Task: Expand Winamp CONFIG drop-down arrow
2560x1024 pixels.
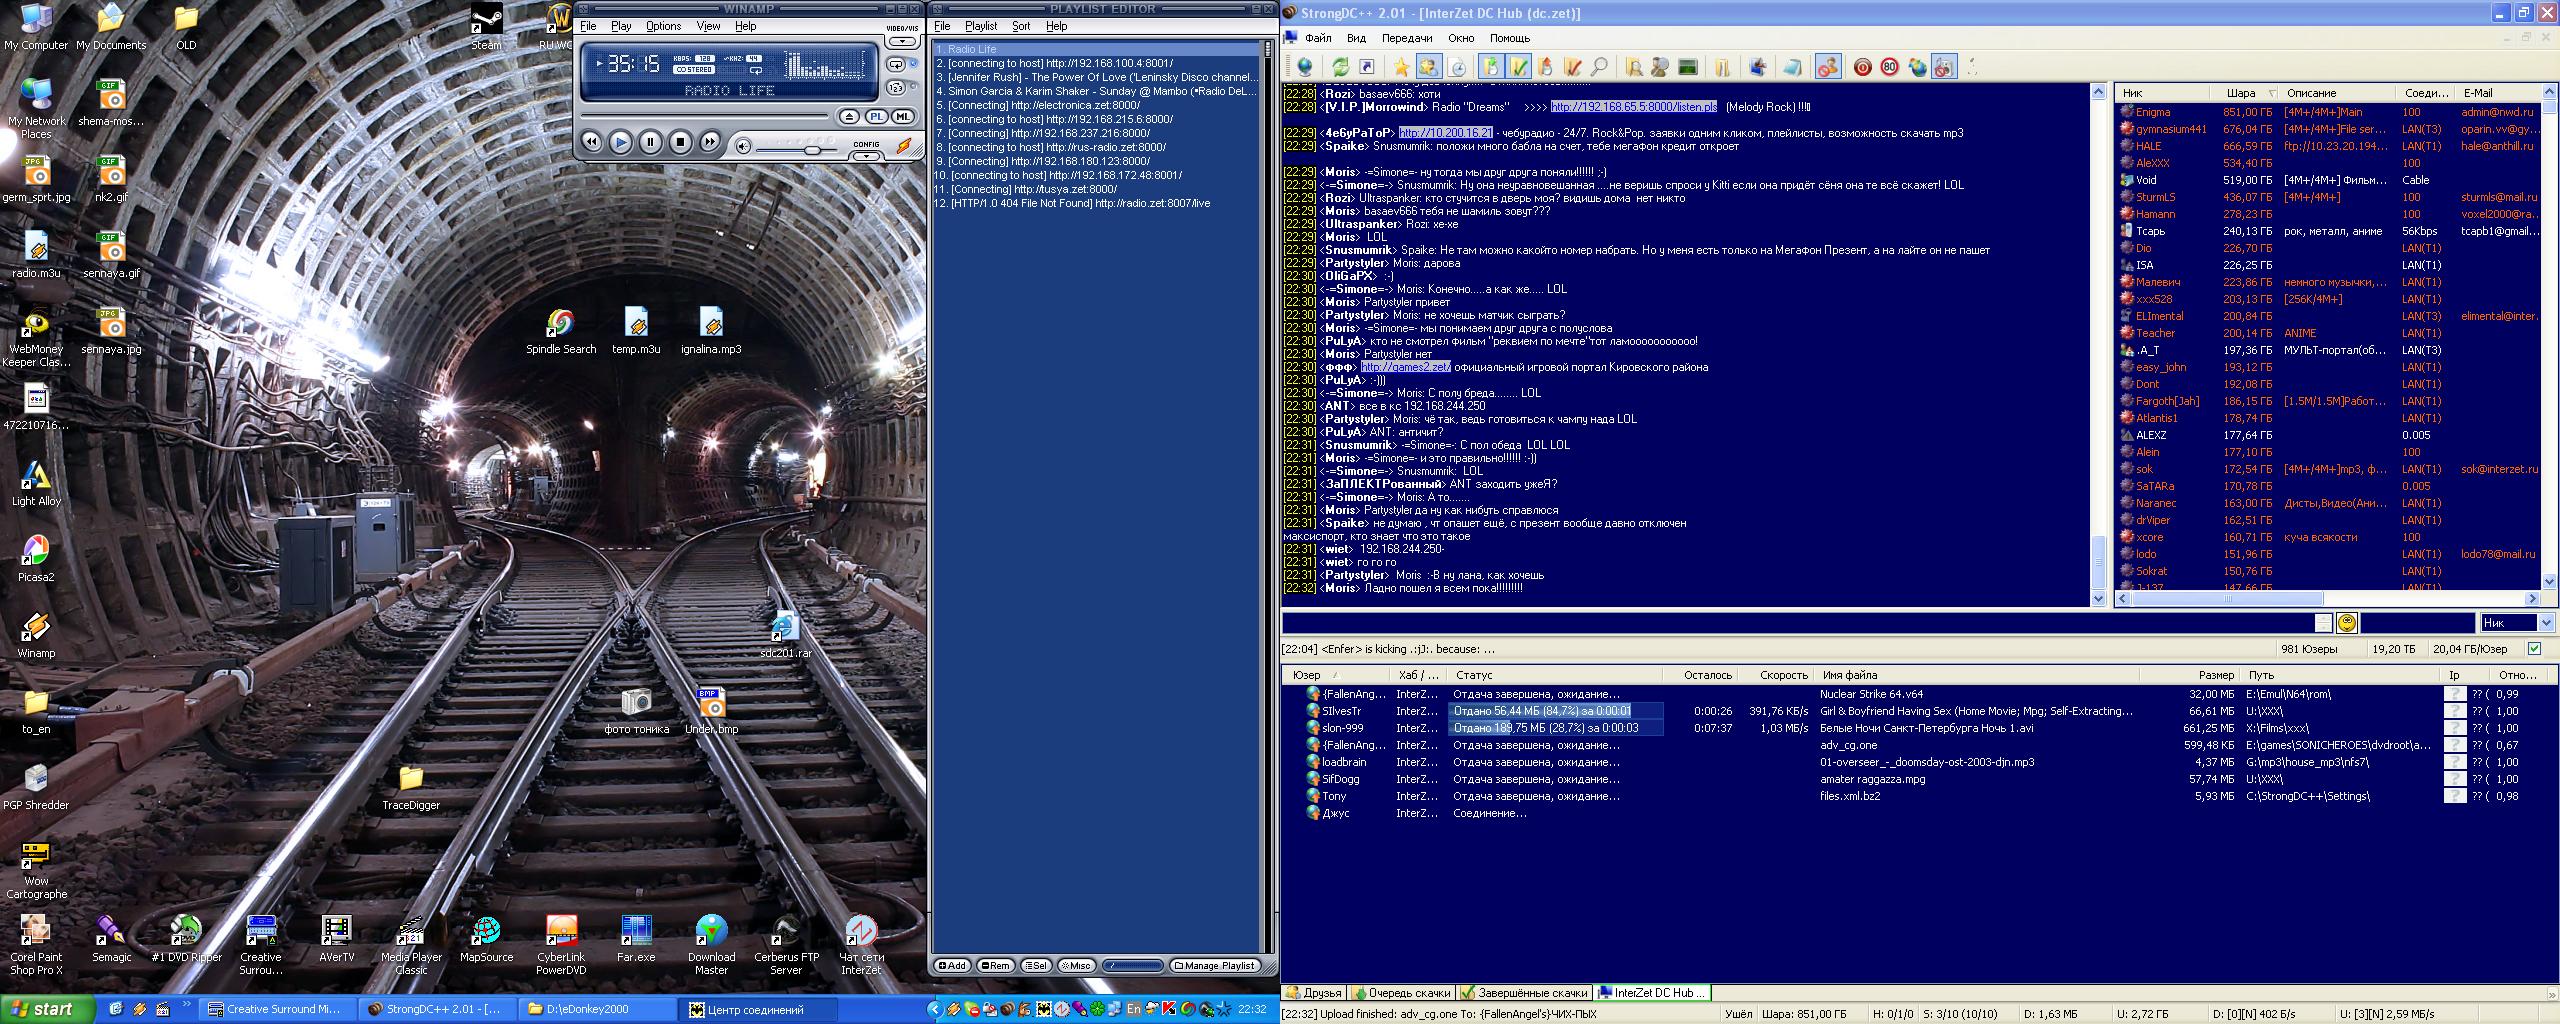Action: click(x=866, y=156)
